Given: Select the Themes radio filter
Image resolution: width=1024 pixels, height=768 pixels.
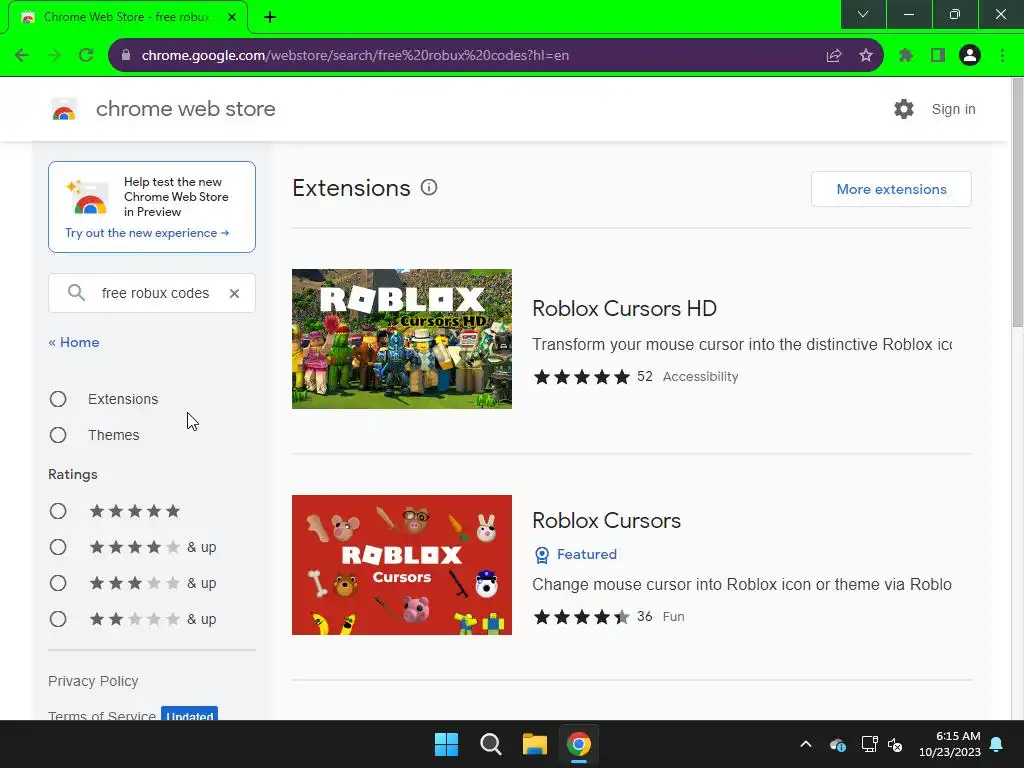Looking at the screenshot, I should pyautogui.click(x=58, y=435).
